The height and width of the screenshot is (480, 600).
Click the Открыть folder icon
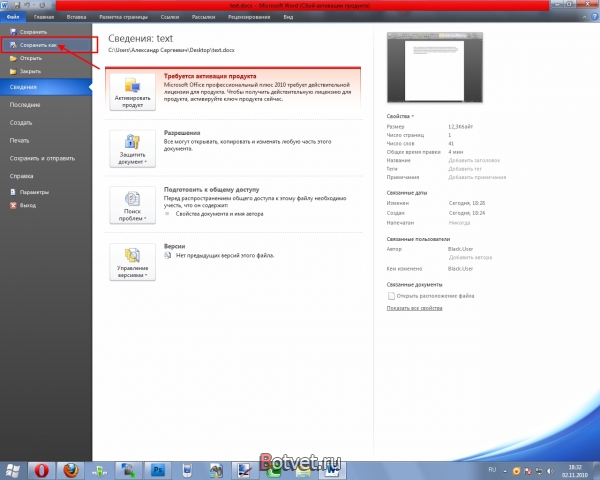[x=13, y=58]
